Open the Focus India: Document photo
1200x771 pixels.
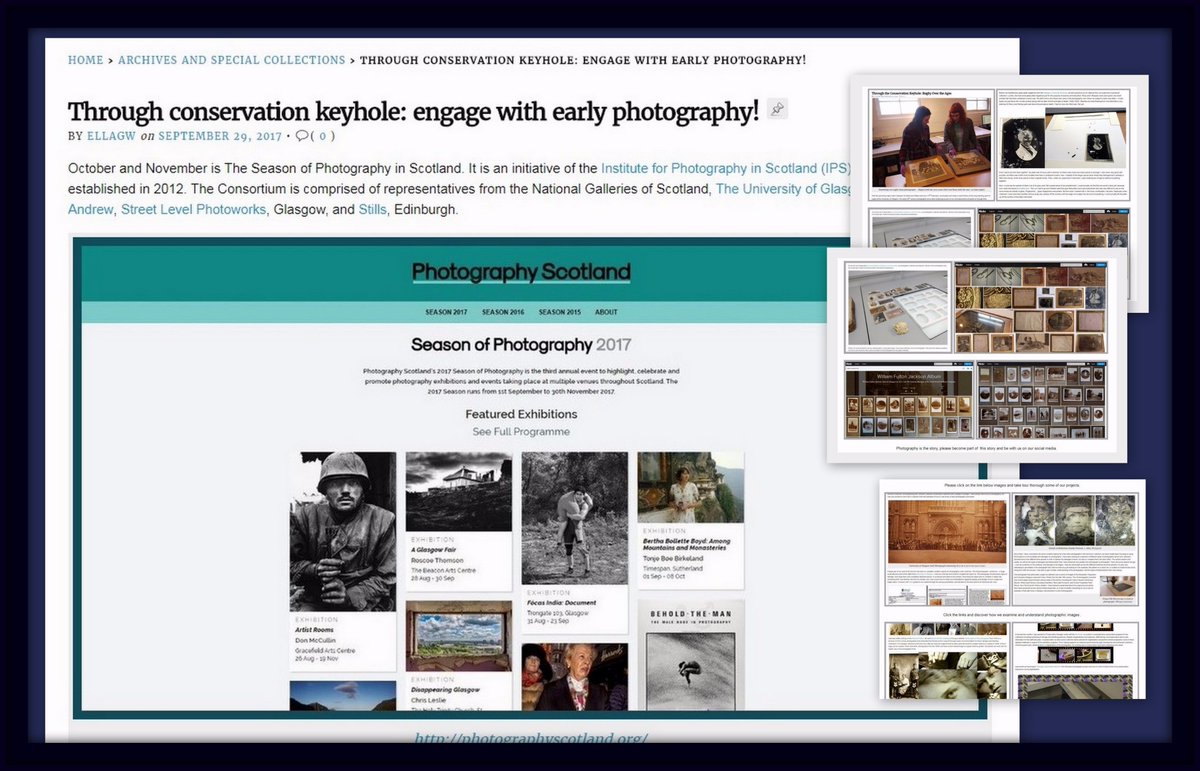coord(575,518)
